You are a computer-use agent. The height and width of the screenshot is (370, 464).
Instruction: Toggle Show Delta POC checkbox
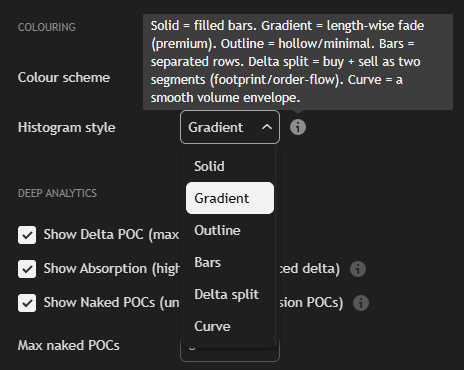click(27, 235)
